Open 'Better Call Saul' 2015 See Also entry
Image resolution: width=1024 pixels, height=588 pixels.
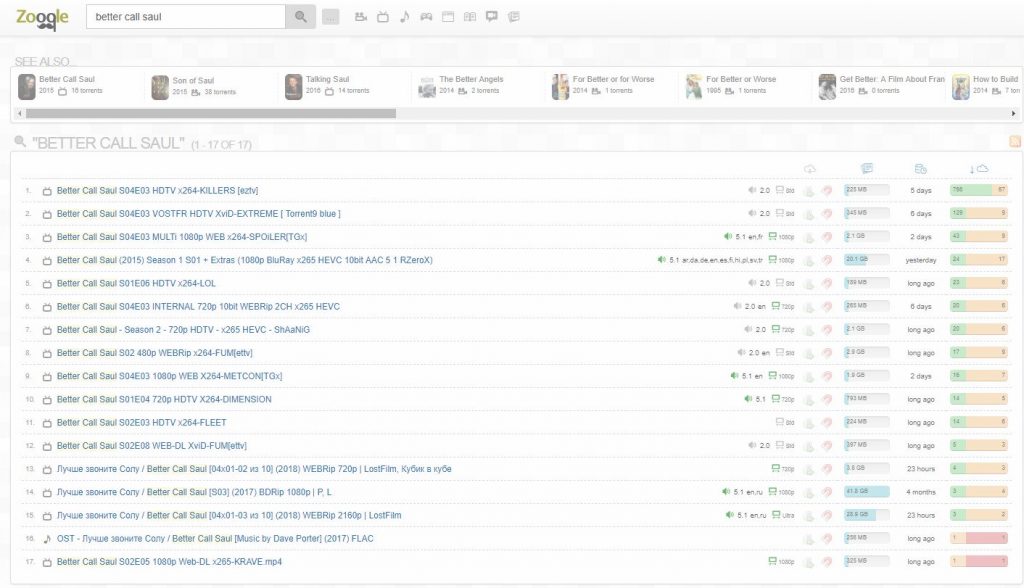point(67,80)
